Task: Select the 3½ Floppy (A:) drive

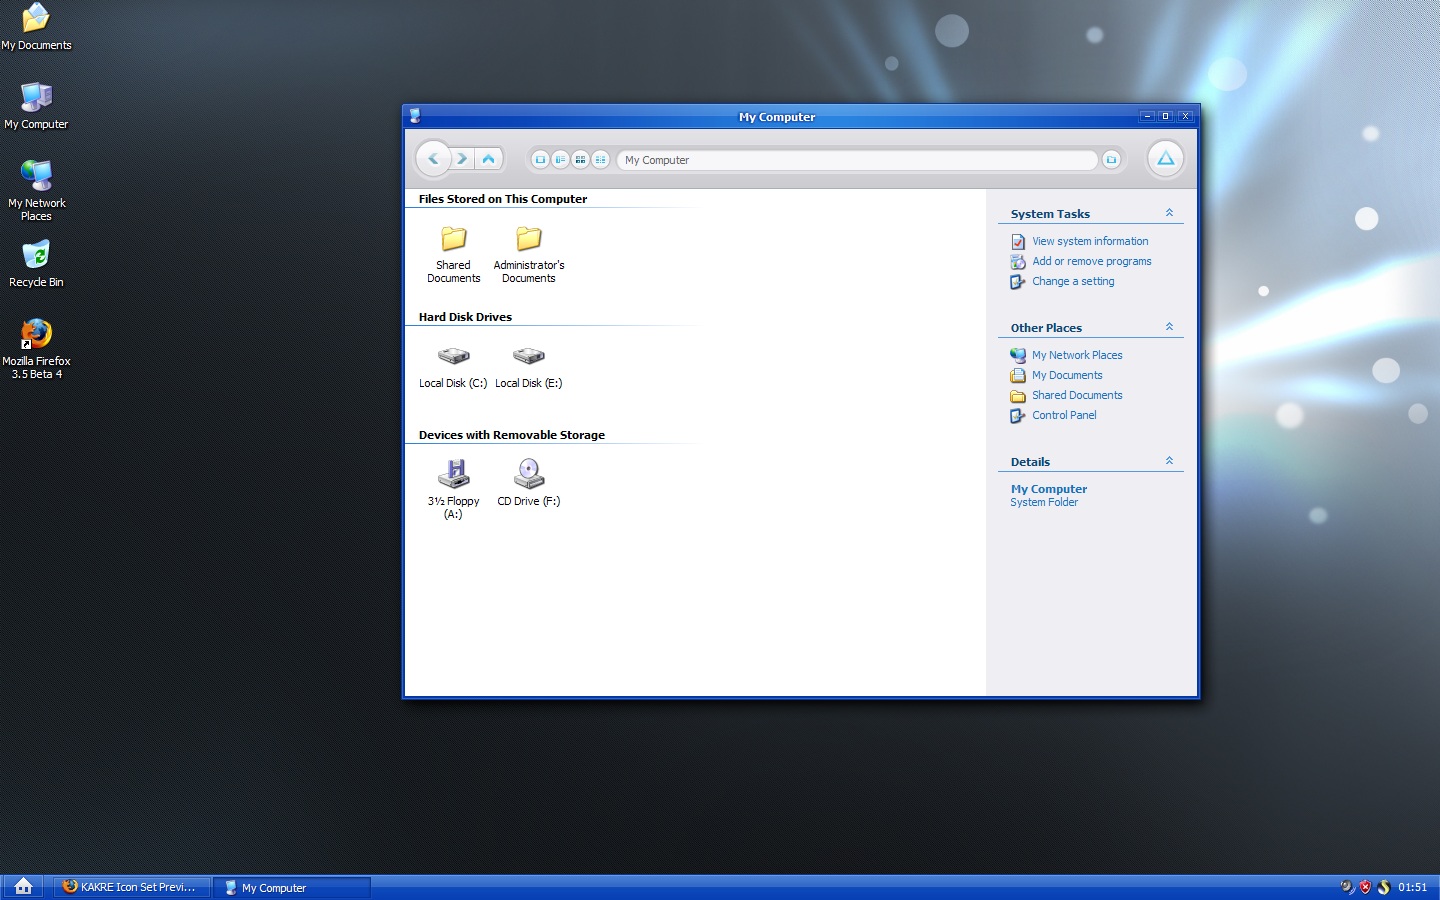Action: [x=453, y=474]
